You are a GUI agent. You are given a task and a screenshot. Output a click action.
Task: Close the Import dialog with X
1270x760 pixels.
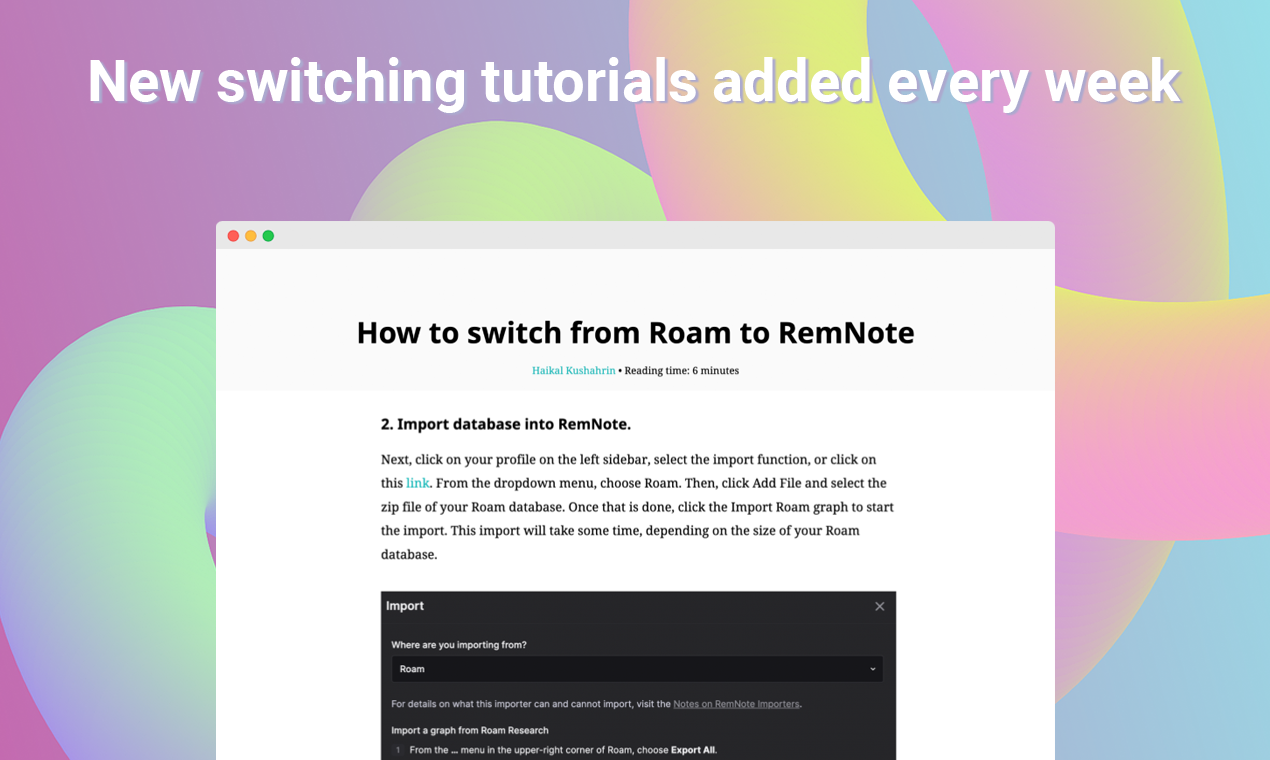pyautogui.click(x=880, y=606)
